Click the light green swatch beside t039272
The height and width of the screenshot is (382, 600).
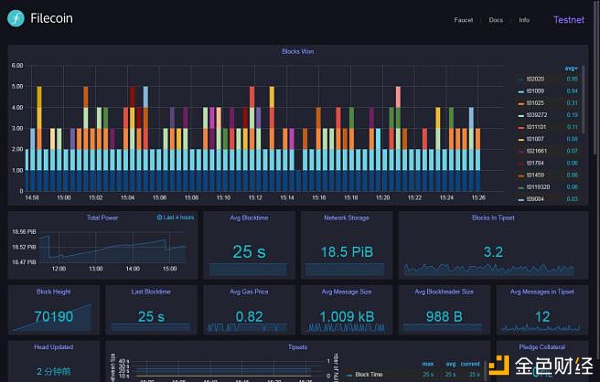(521, 116)
